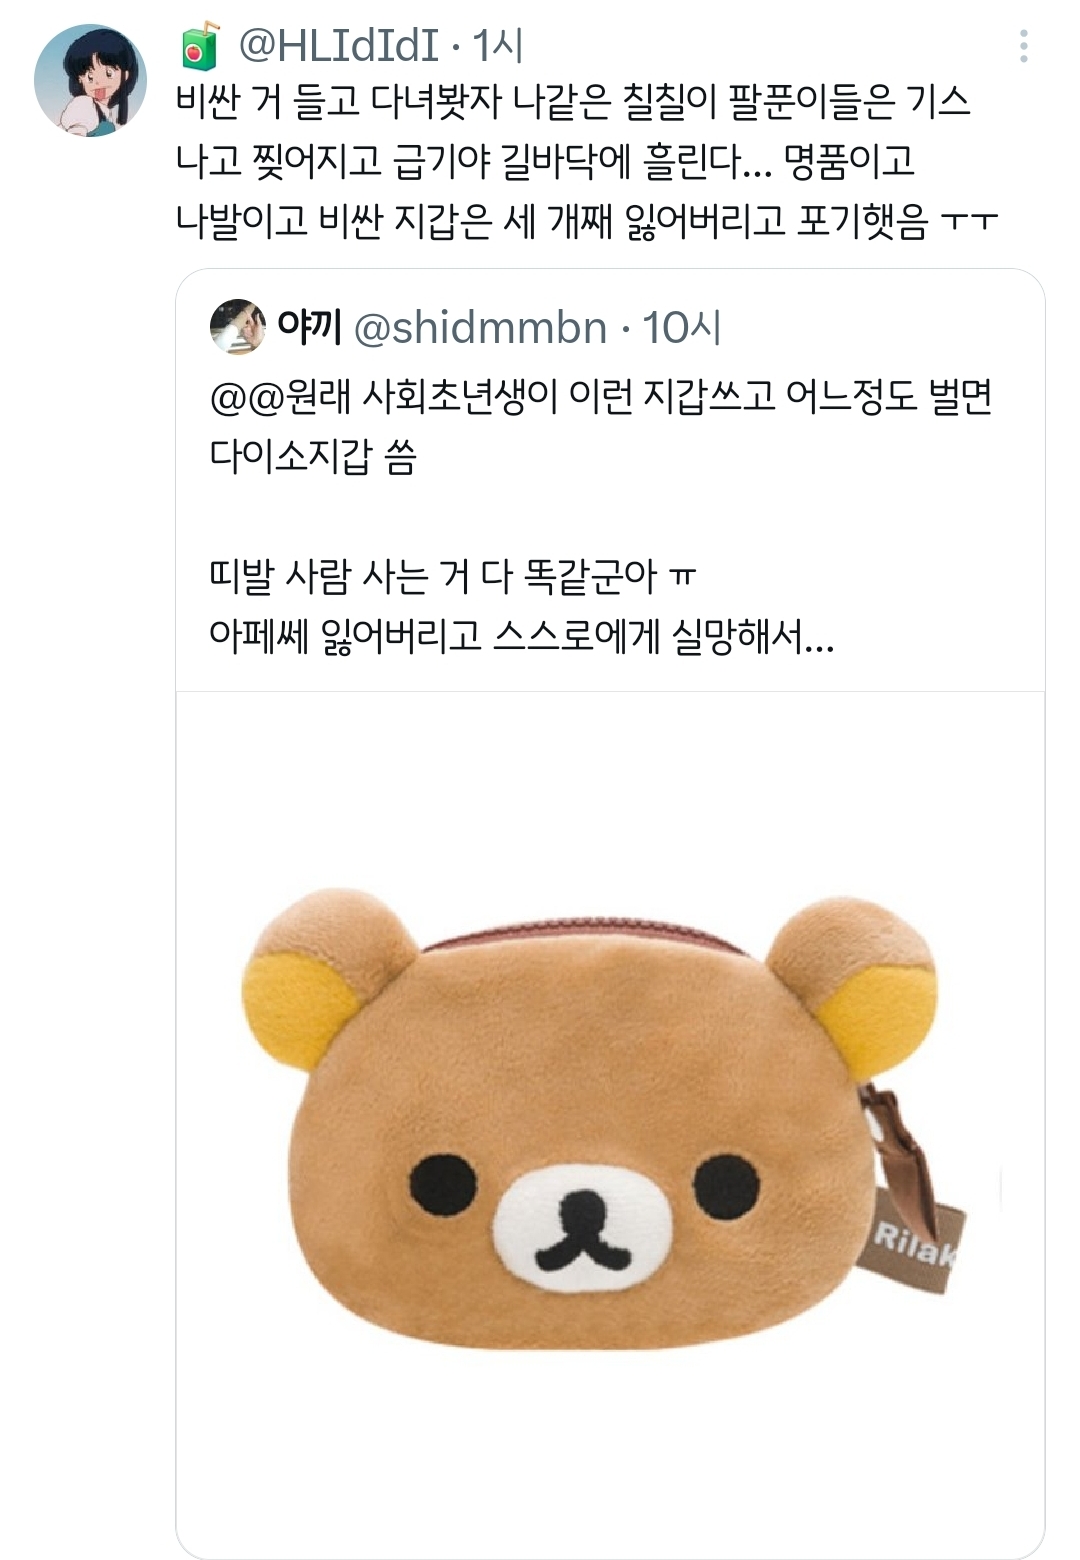Open the three-dot more options menu

(1023, 46)
